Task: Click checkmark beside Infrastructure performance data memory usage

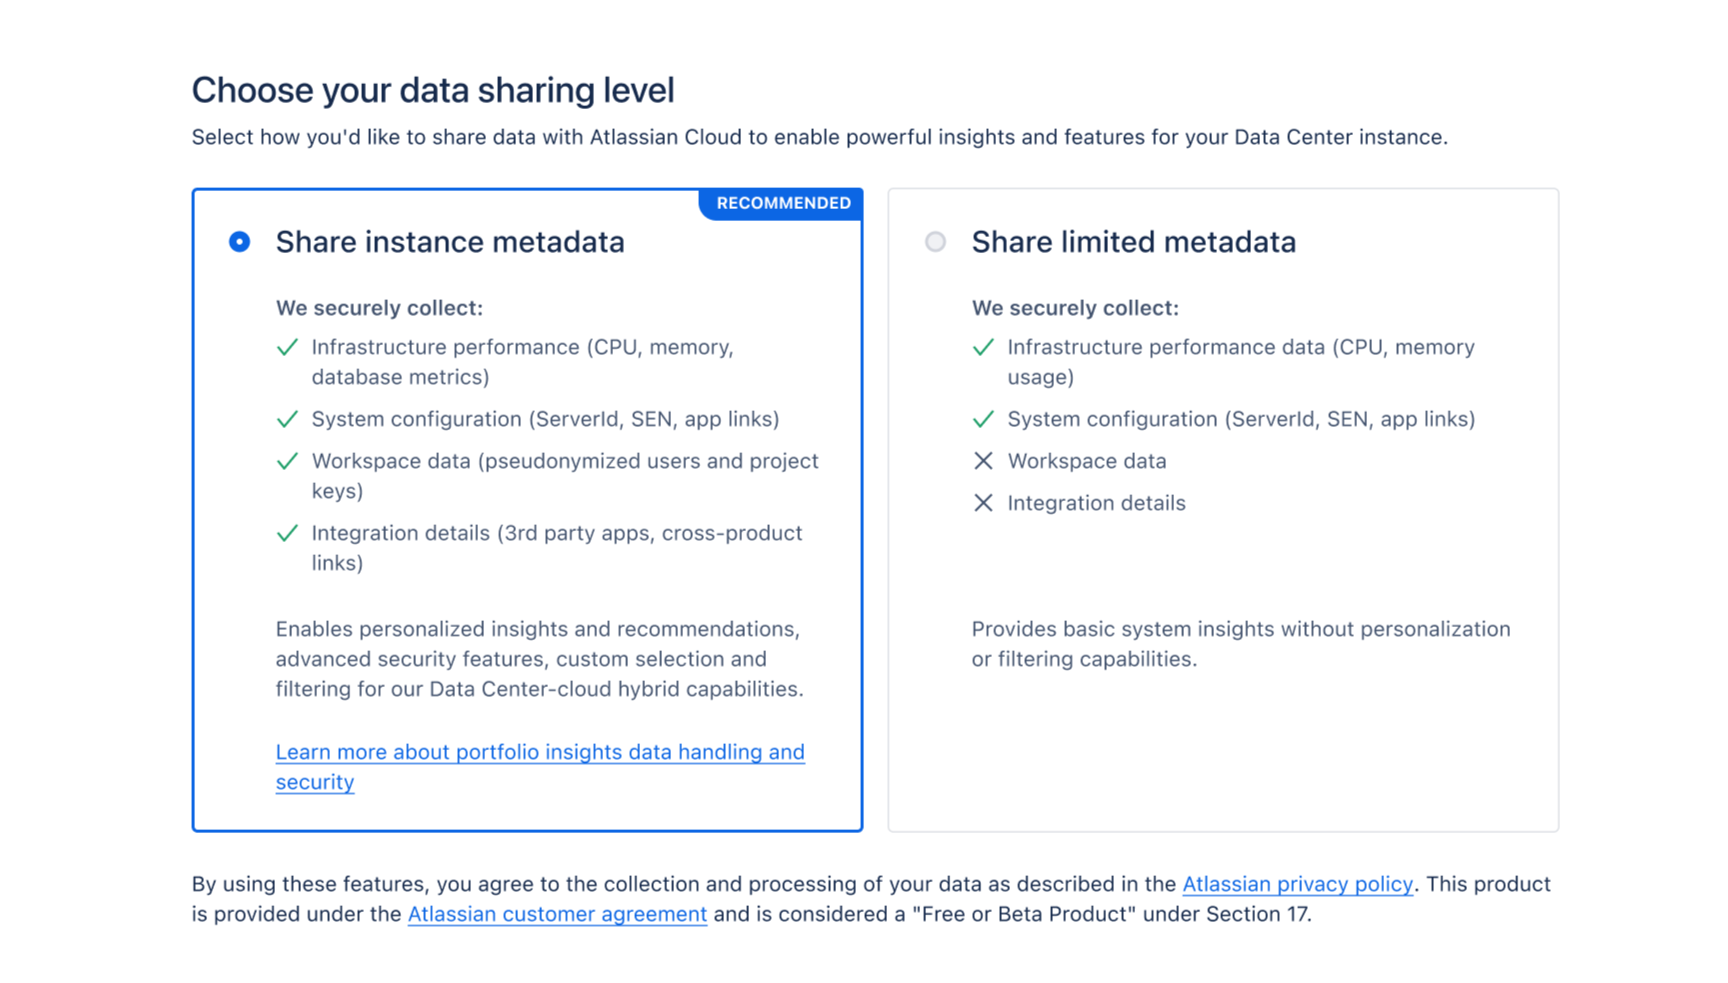Action: click(983, 347)
